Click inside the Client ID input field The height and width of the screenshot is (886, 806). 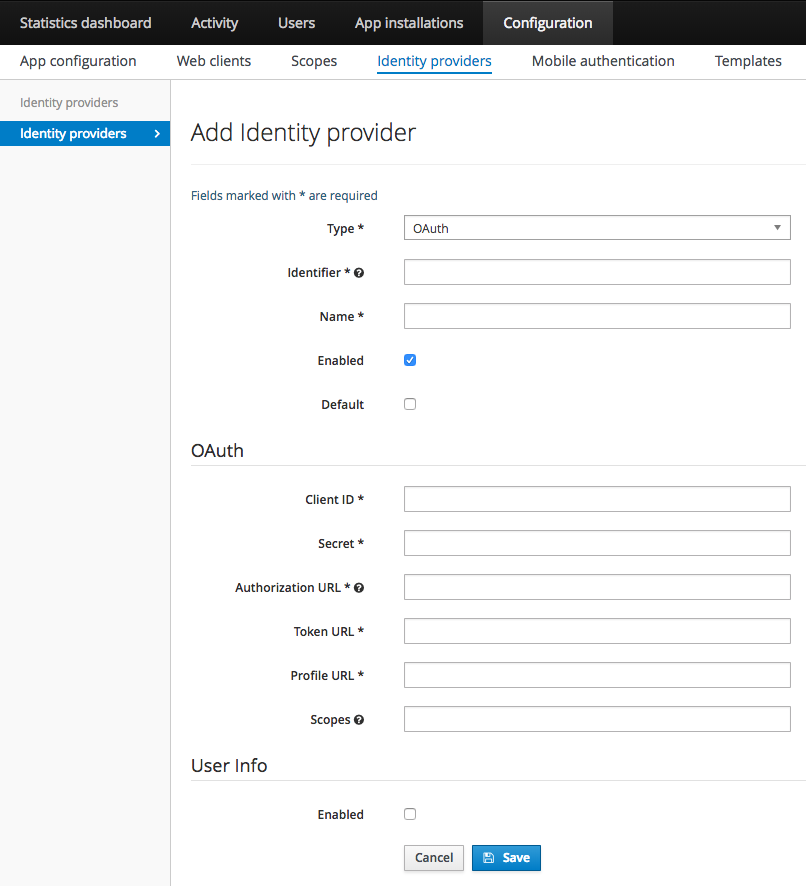[x=596, y=498]
